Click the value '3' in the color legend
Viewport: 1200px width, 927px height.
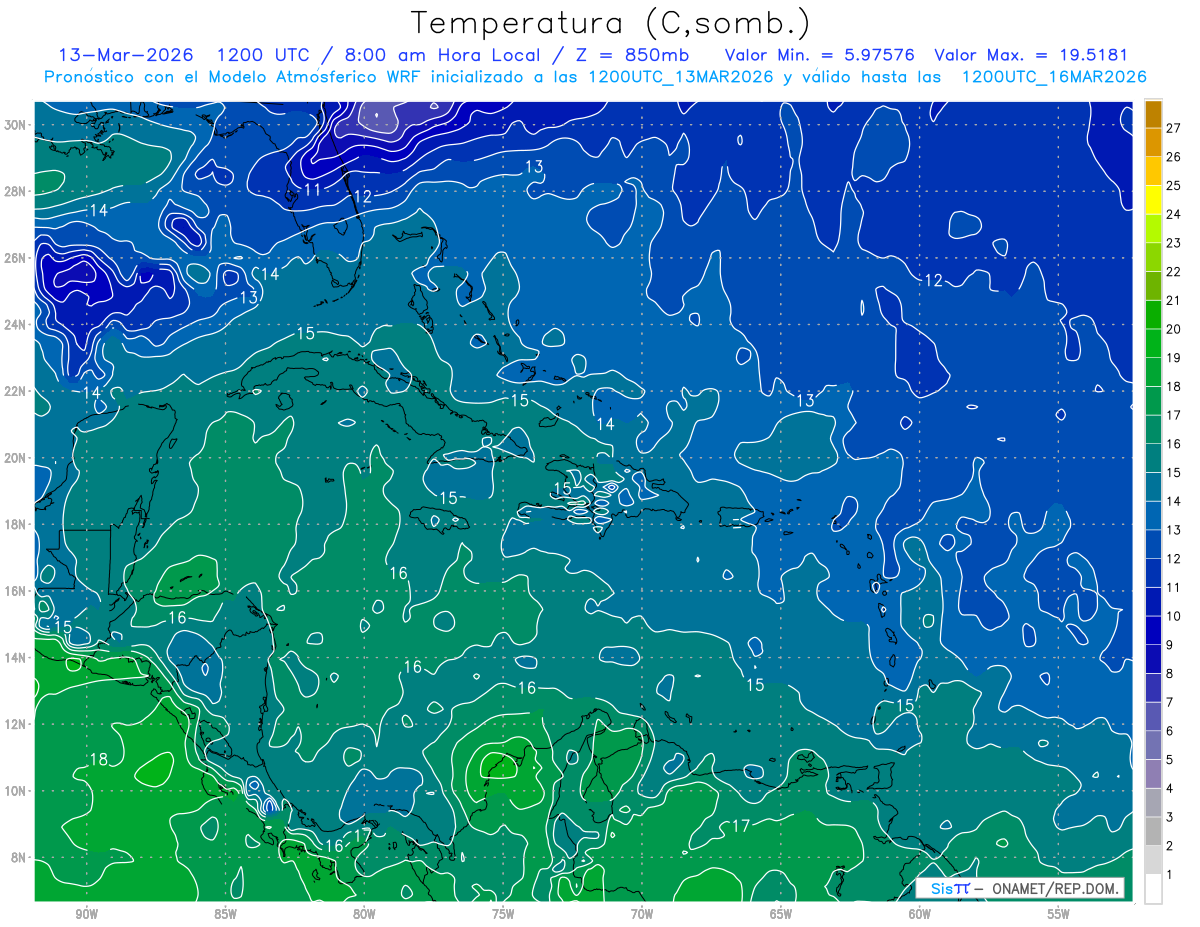(1171, 817)
